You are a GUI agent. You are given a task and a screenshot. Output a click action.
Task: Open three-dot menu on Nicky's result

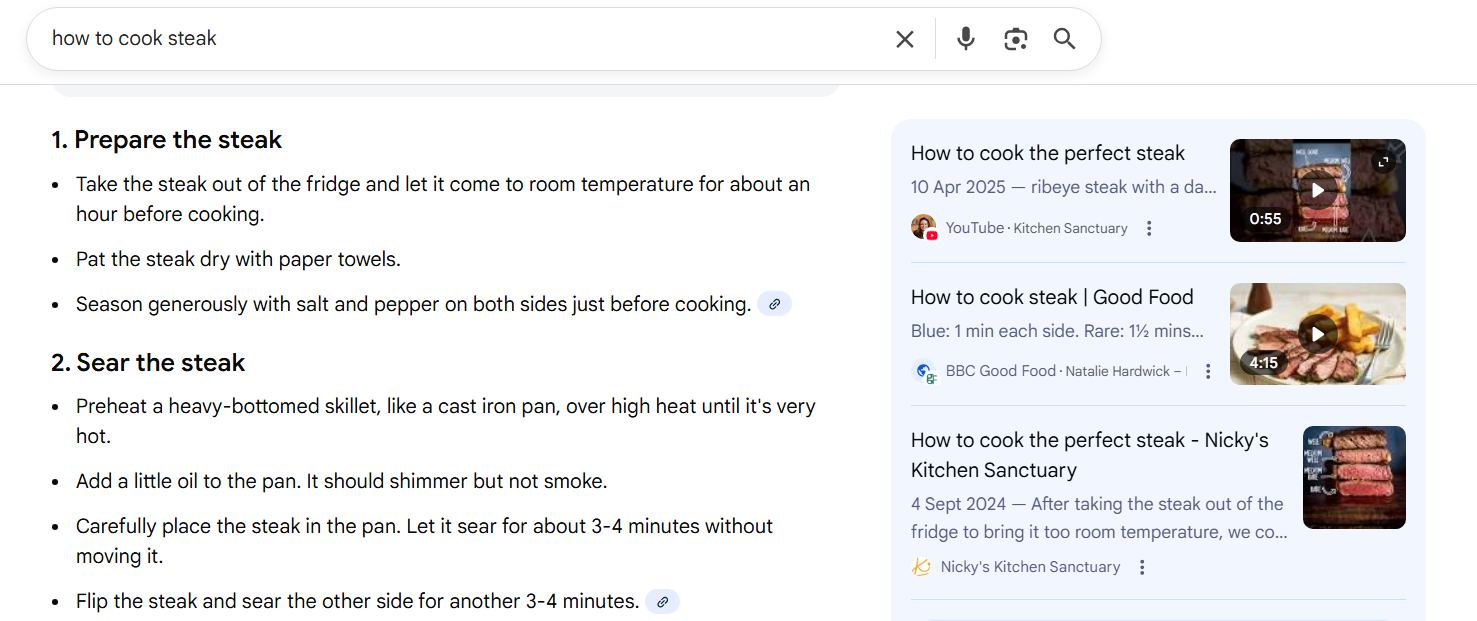point(1141,566)
